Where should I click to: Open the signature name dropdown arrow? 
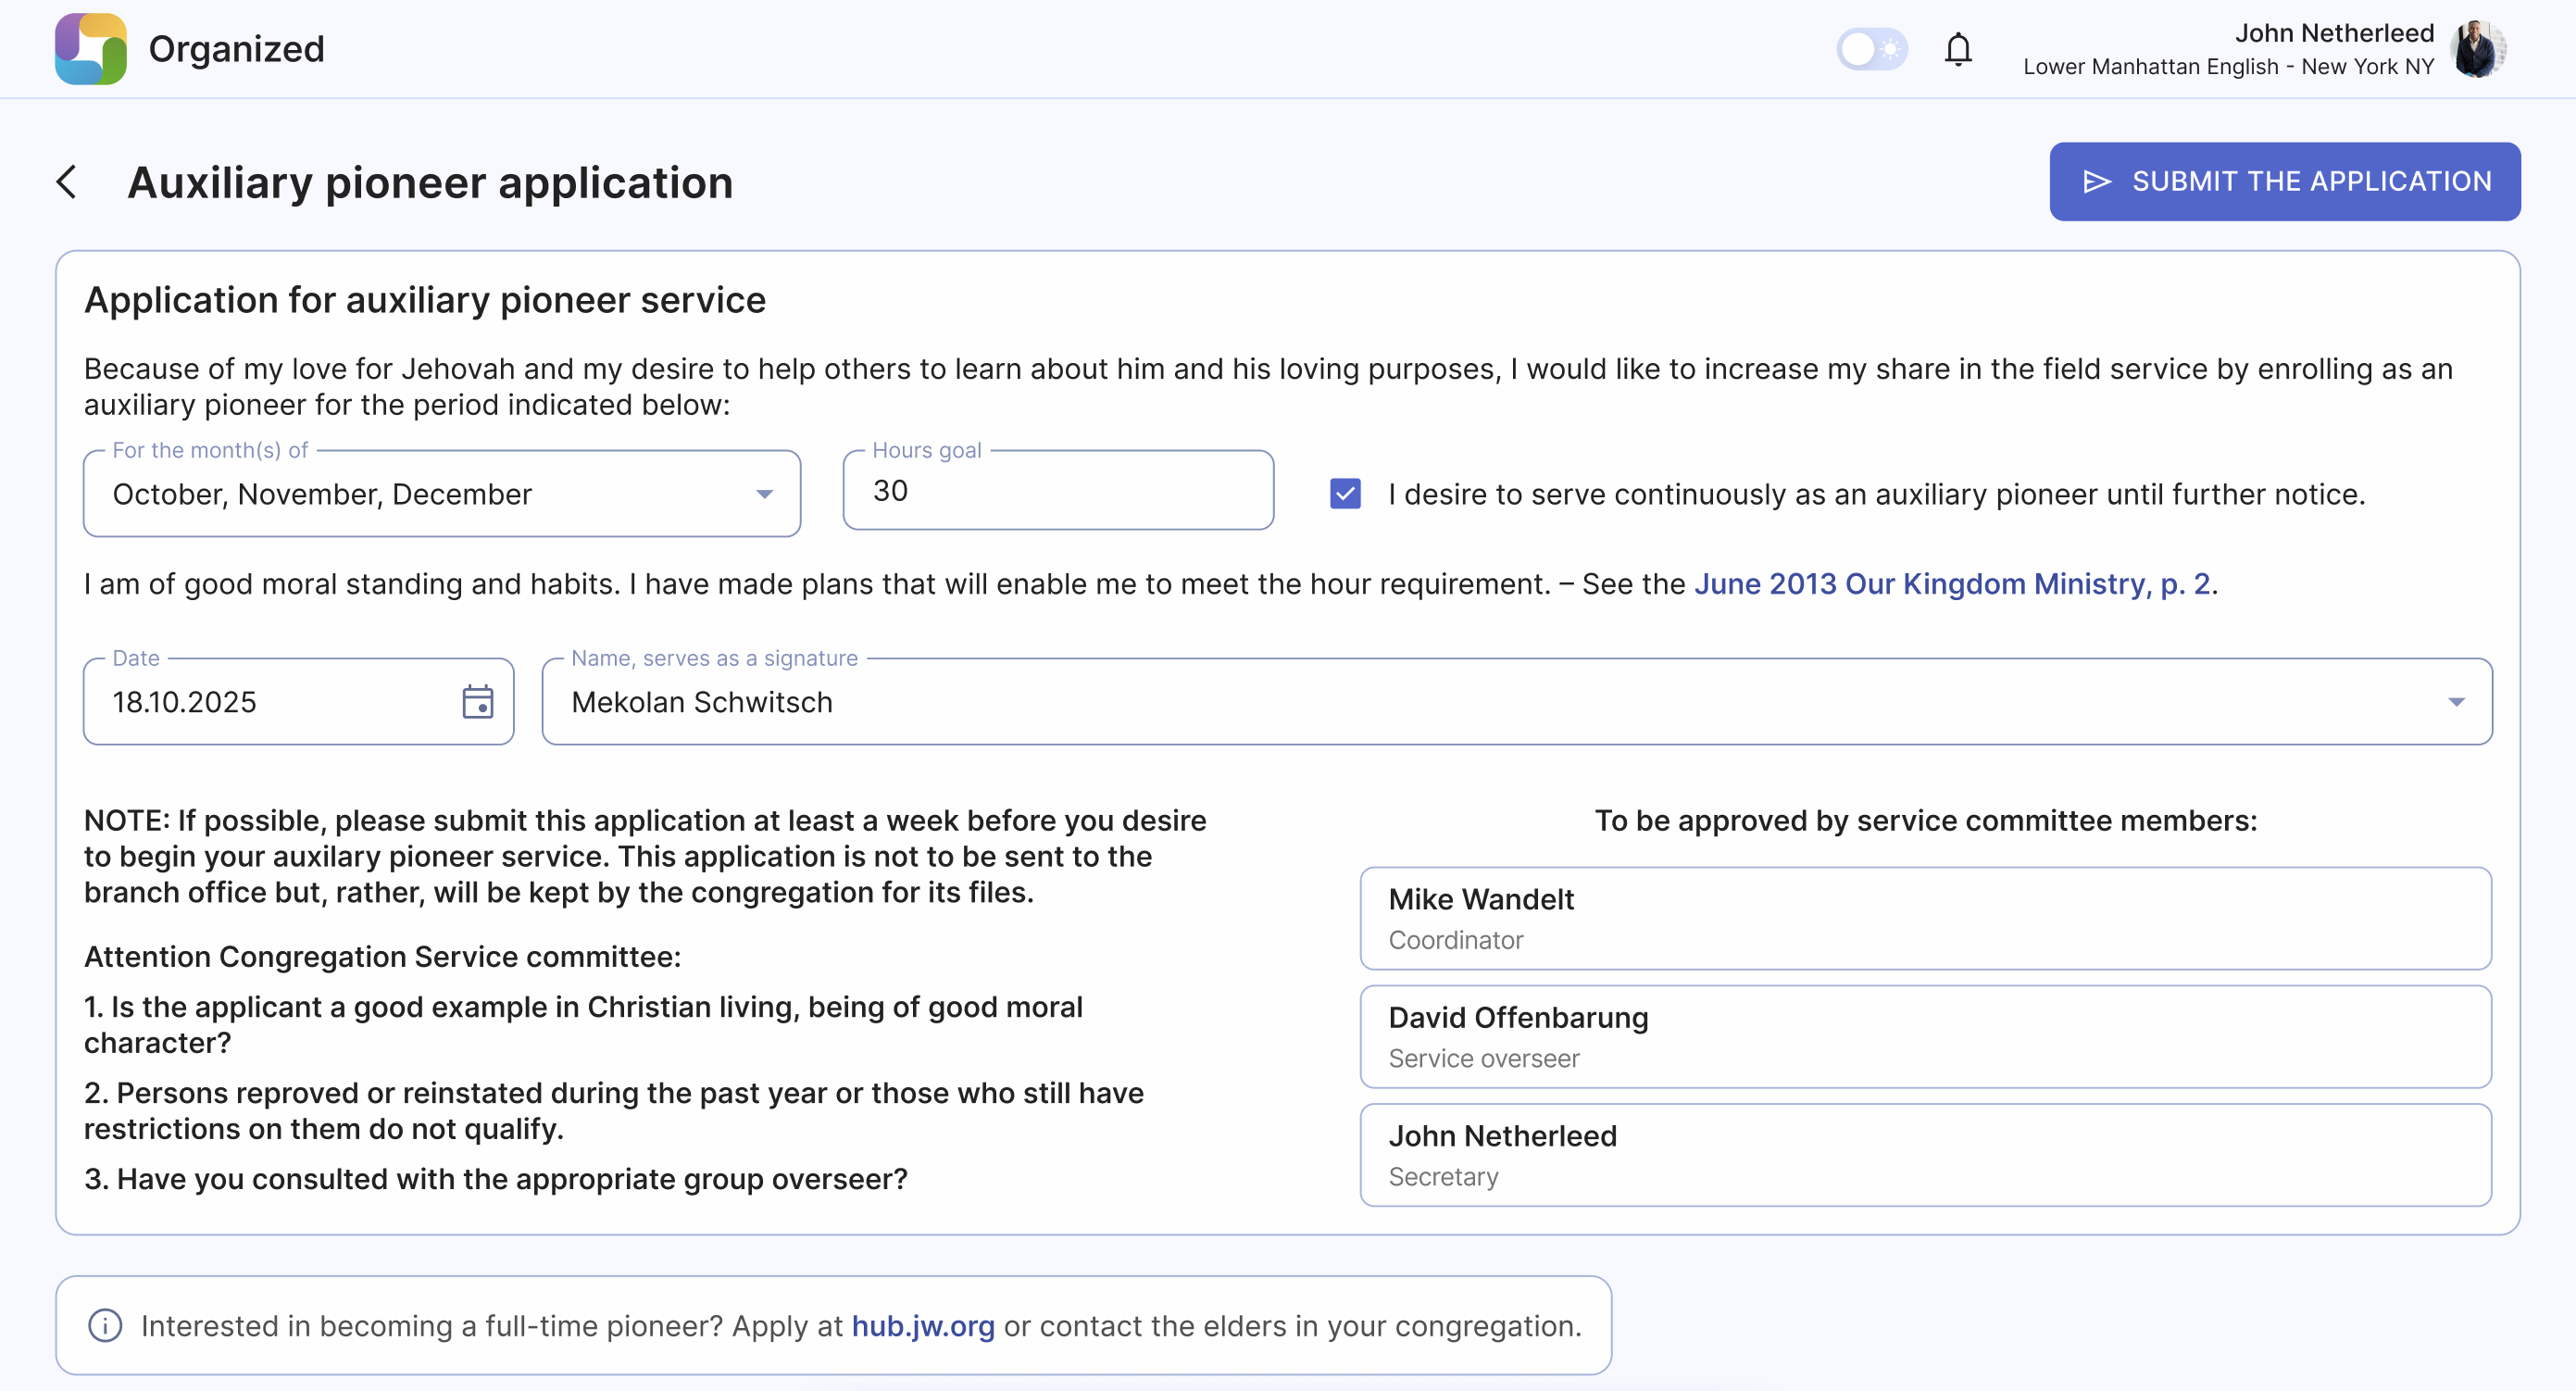click(2455, 702)
